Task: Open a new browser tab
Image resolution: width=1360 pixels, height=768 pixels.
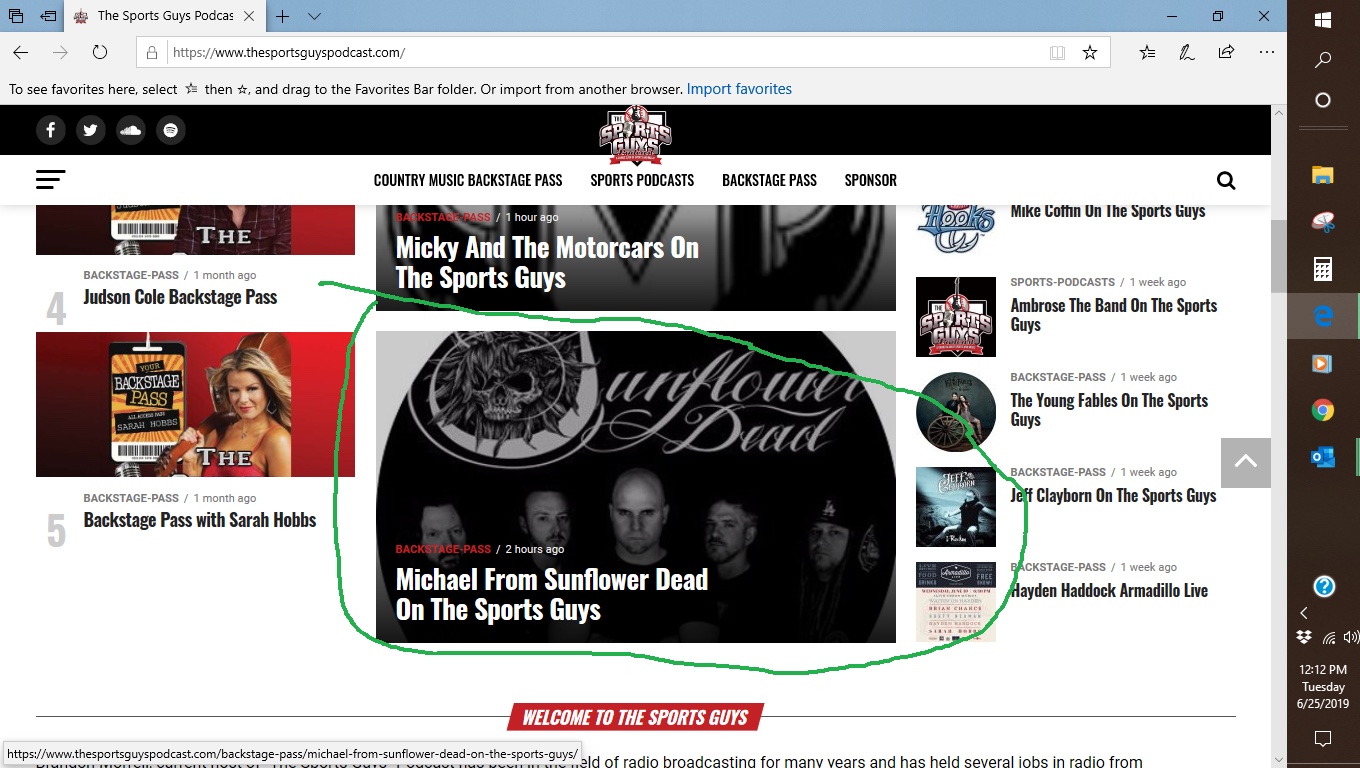Action: click(x=283, y=17)
